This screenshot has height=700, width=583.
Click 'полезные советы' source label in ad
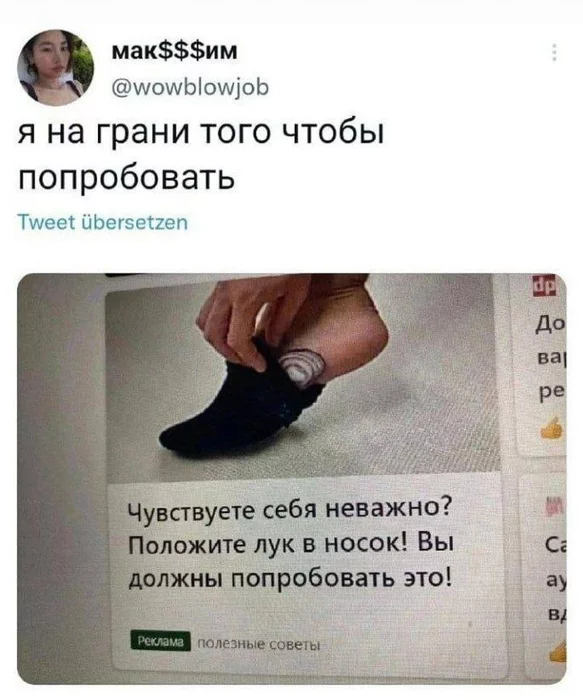pos(258,645)
